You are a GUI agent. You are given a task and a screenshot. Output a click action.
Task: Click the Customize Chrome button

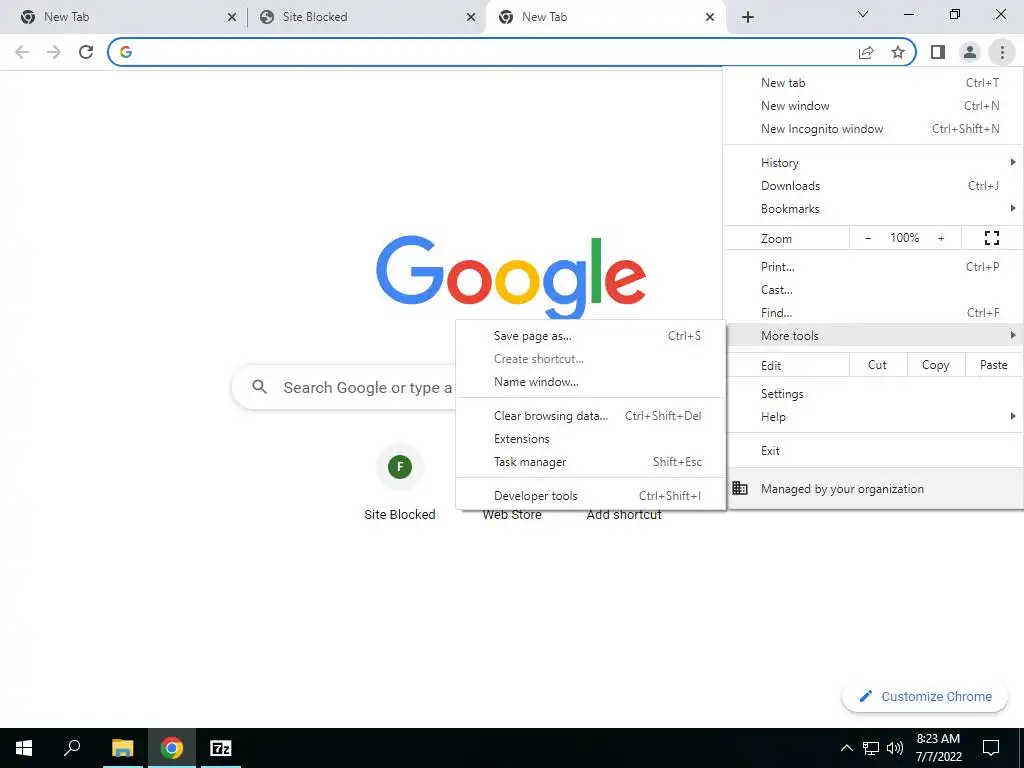pyautogui.click(x=925, y=696)
